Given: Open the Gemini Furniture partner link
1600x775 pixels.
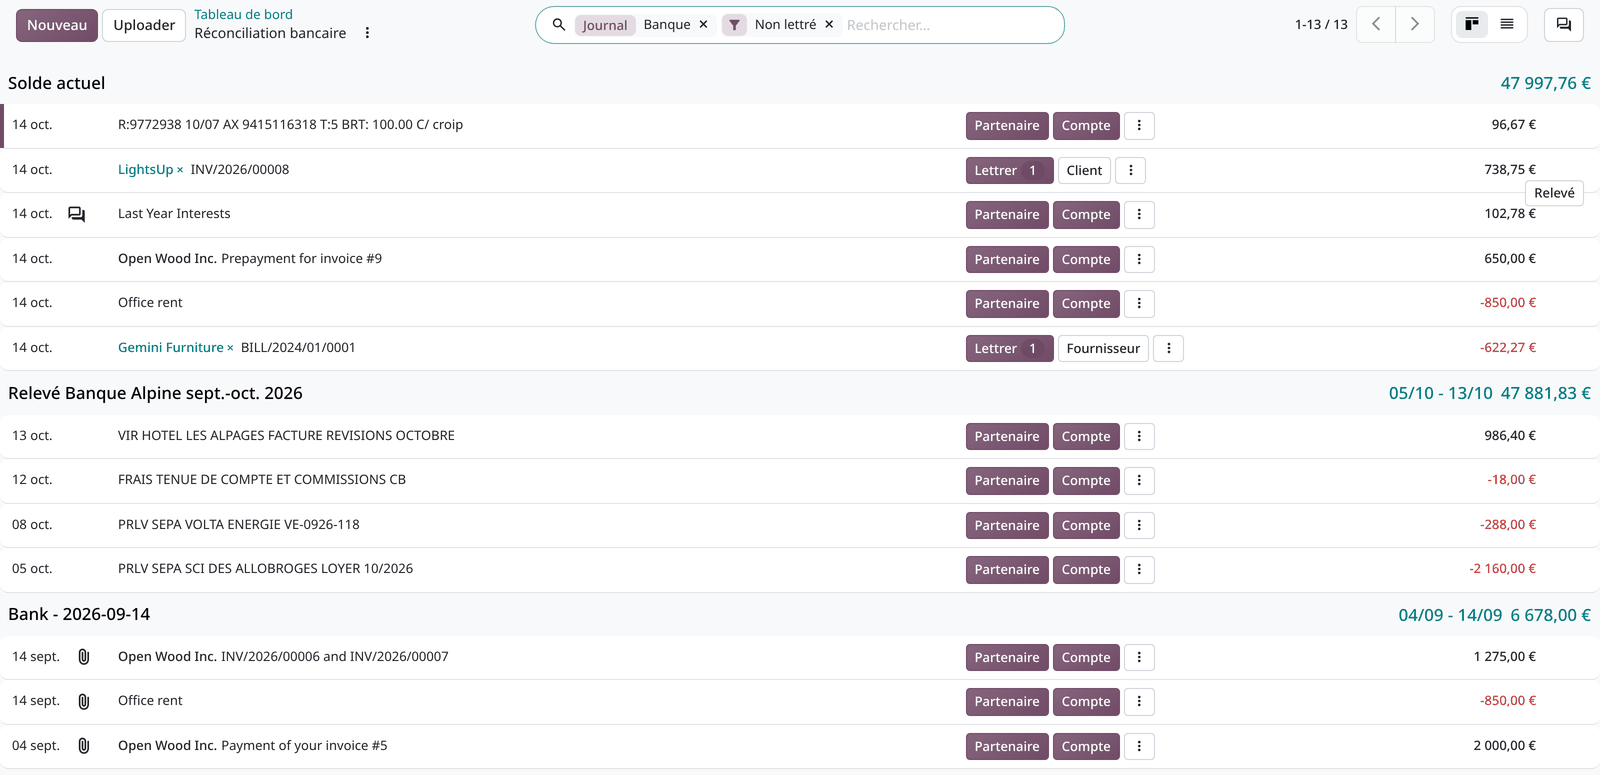Looking at the screenshot, I should point(171,348).
